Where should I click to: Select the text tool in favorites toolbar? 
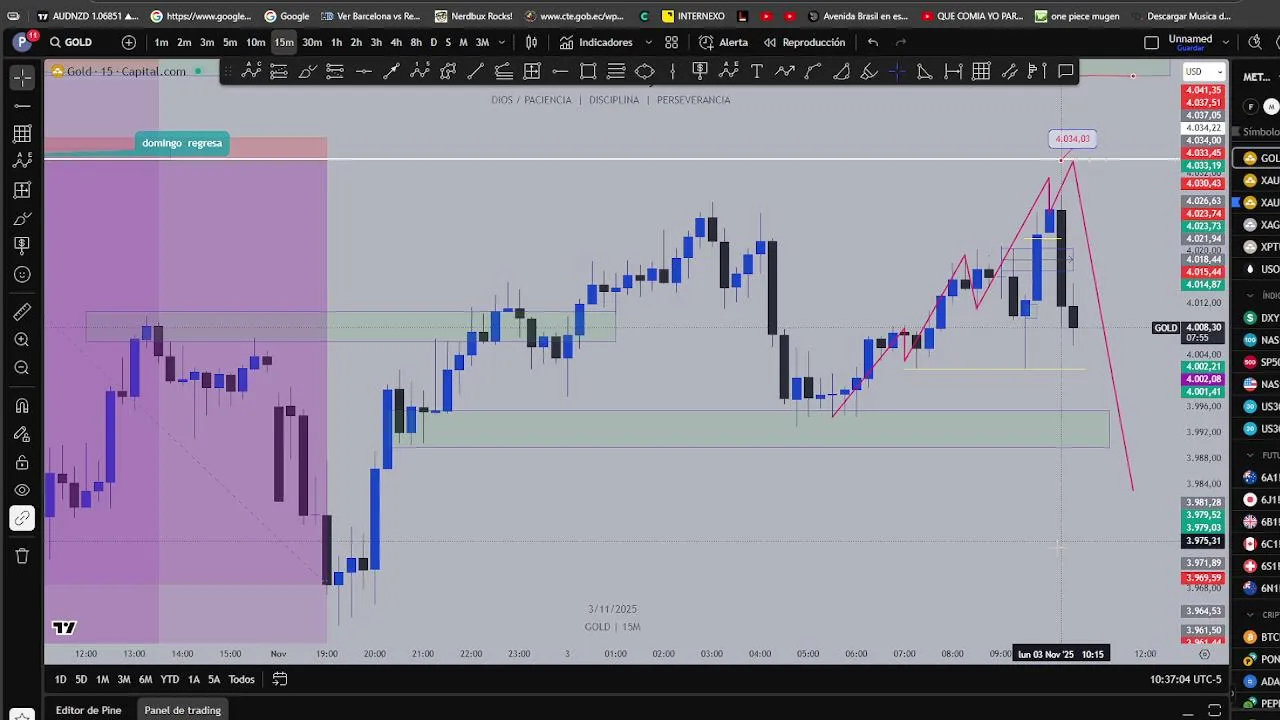click(x=757, y=71)
